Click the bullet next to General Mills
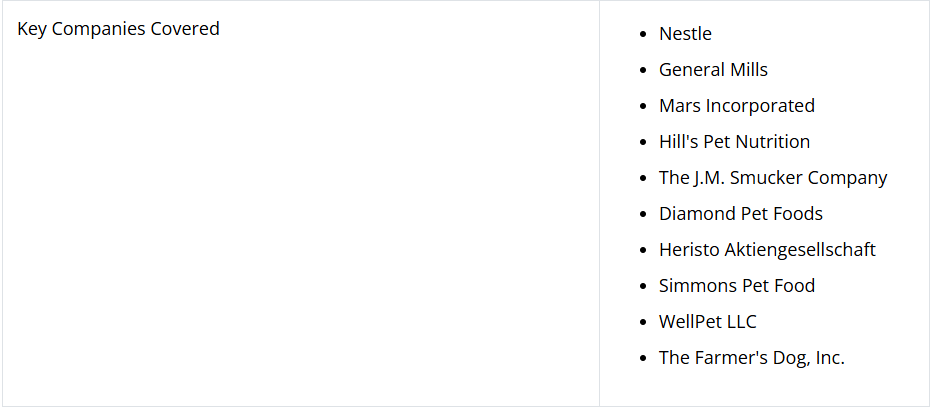The image size is (932, 408). [x=643, y=70]
